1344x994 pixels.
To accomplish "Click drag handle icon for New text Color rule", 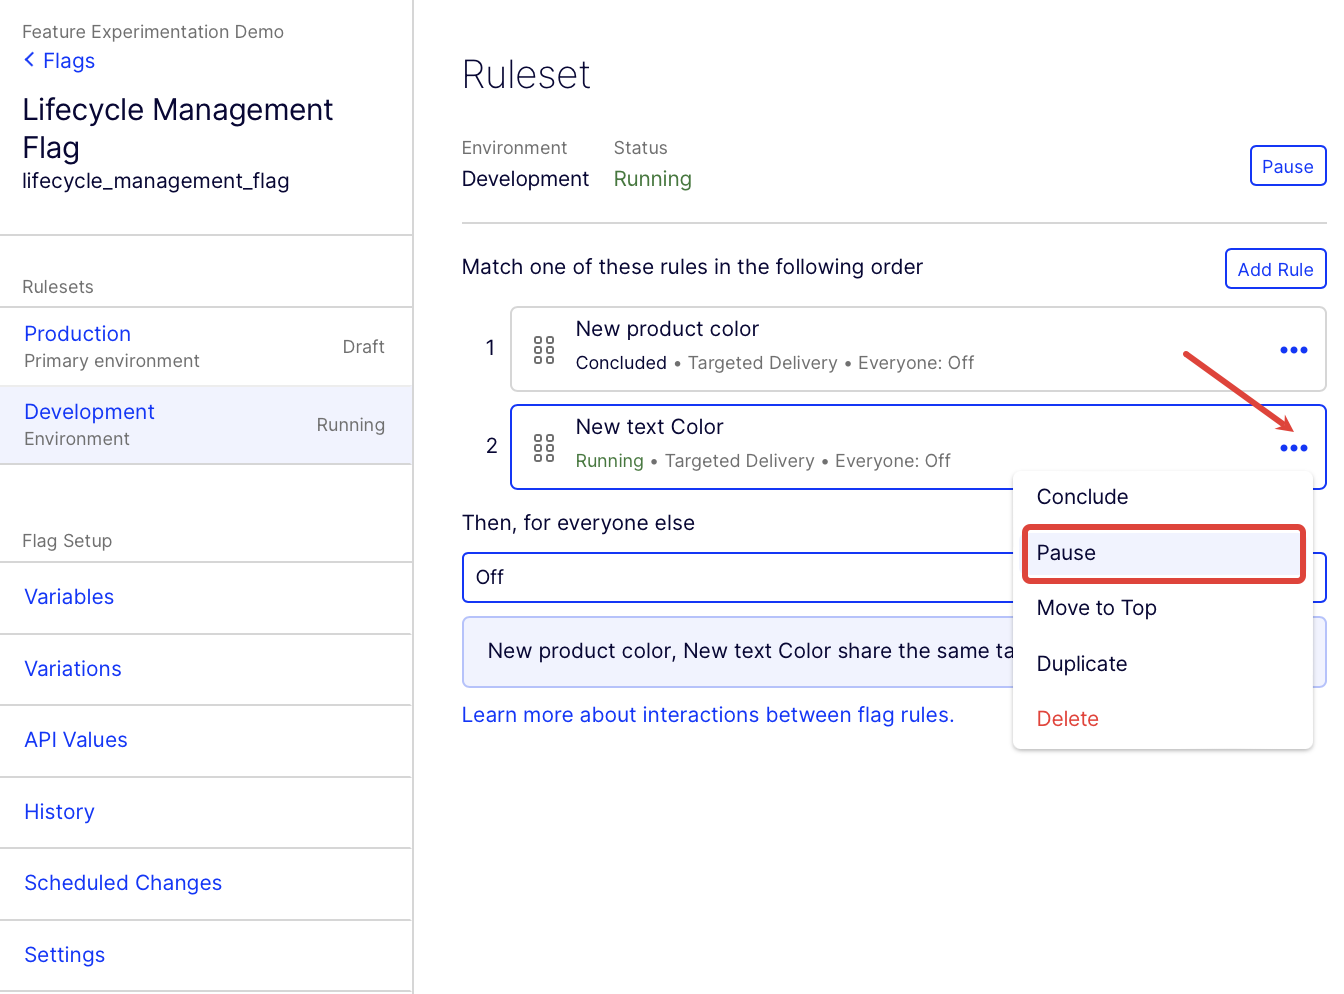I will coord(543,448).
